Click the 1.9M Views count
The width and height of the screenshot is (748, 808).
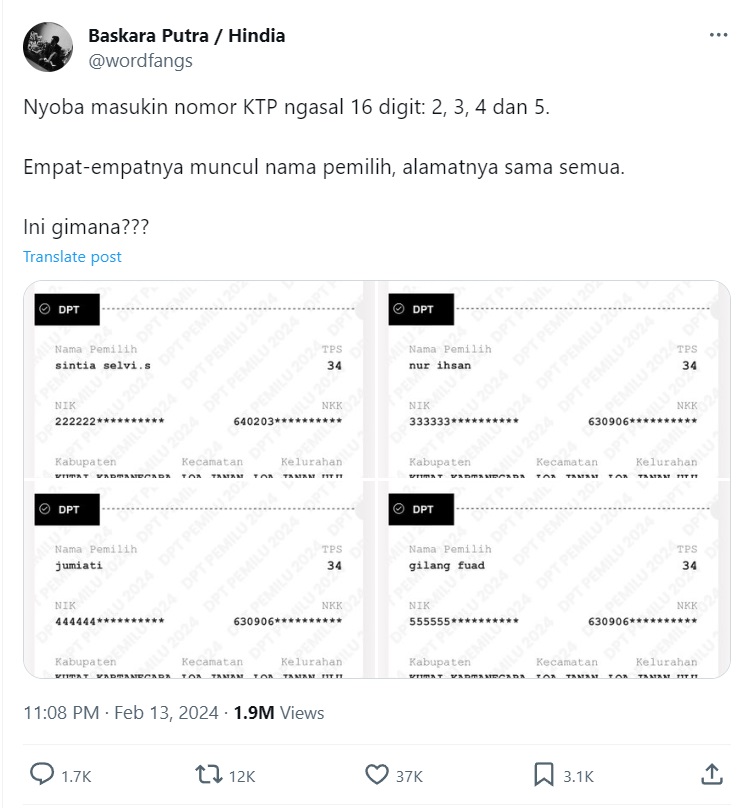coord(279,713)
